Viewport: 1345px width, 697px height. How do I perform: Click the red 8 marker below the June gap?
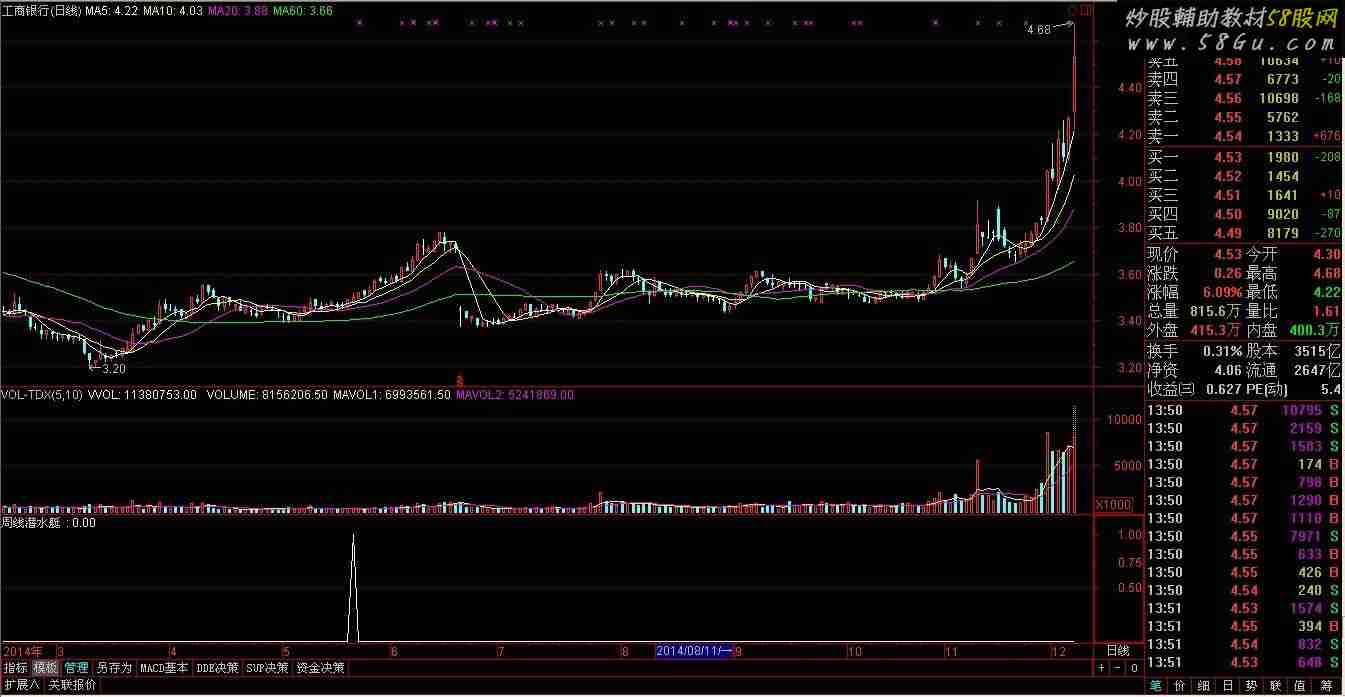click(x=460, y=380)
